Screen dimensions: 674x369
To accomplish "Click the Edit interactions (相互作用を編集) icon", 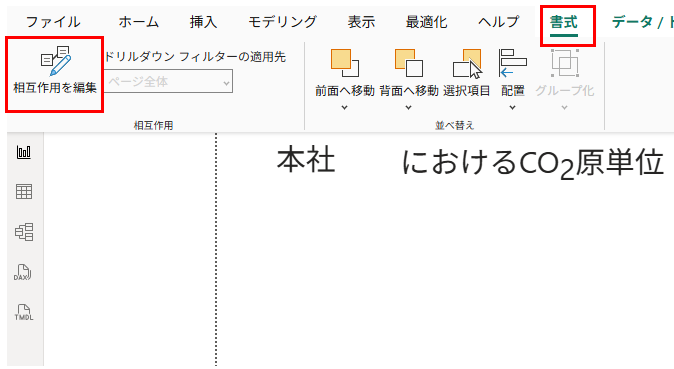I will click(x=55, y=61).
